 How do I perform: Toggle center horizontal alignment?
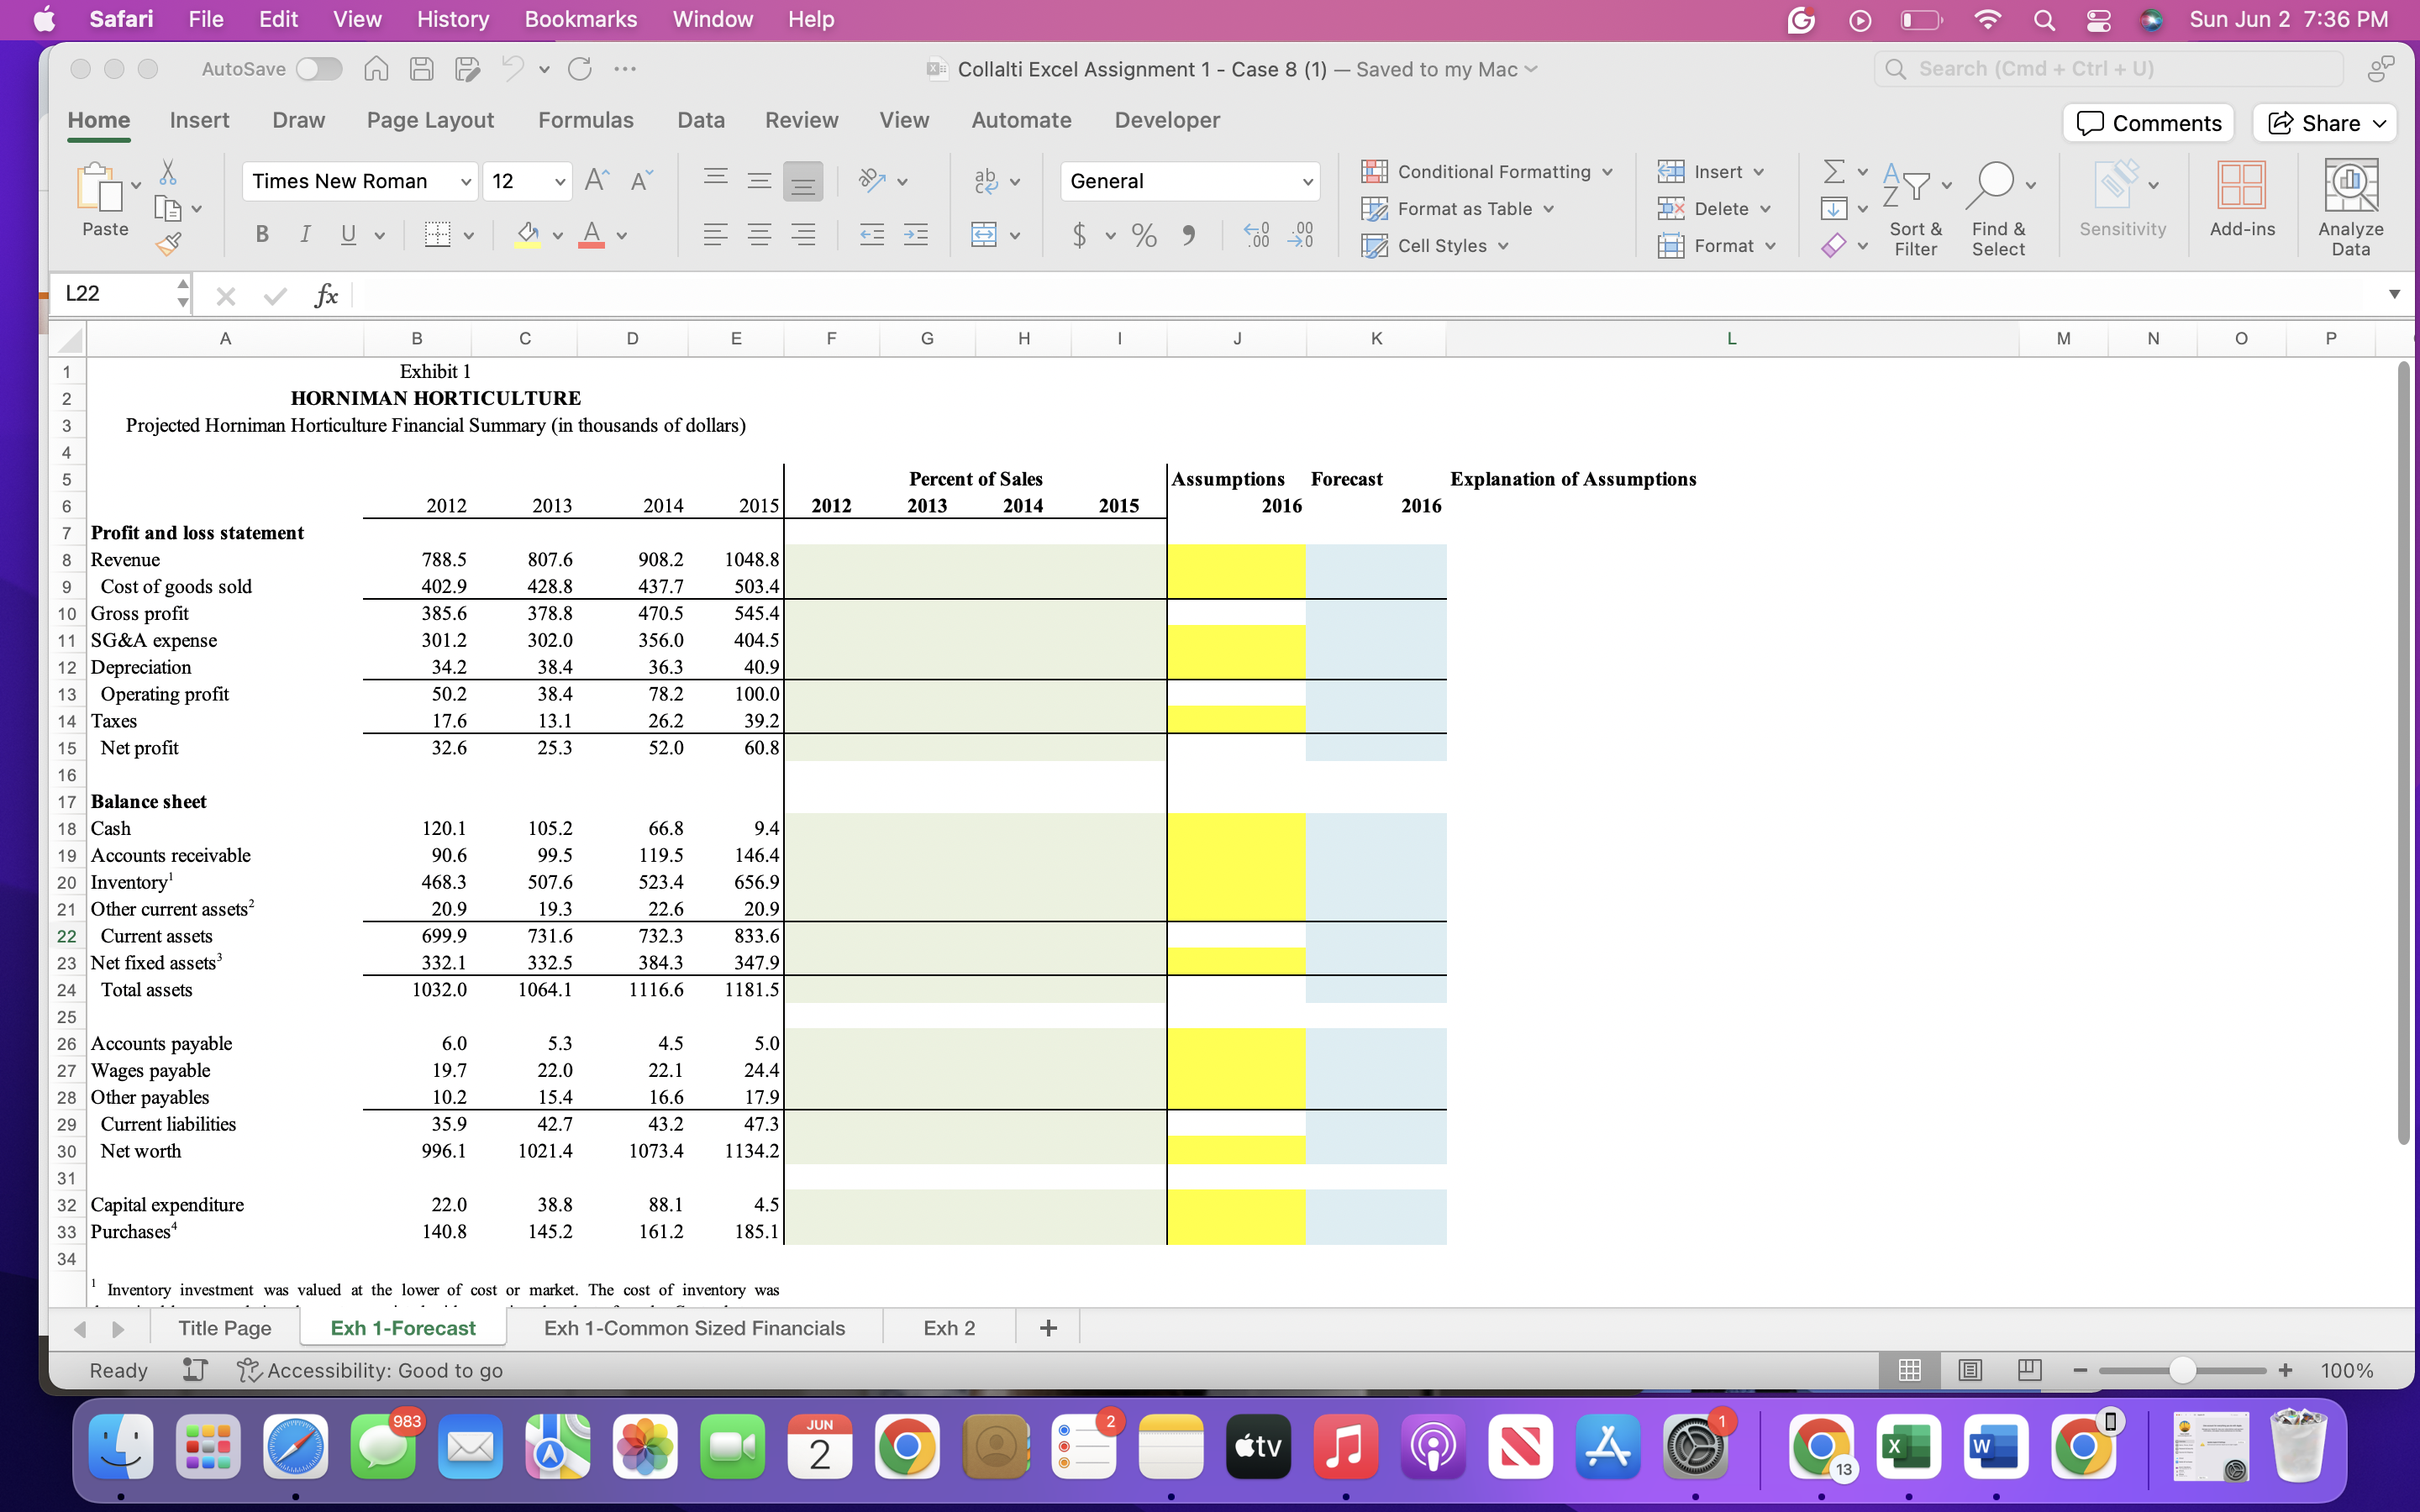[x=759, y=235]
